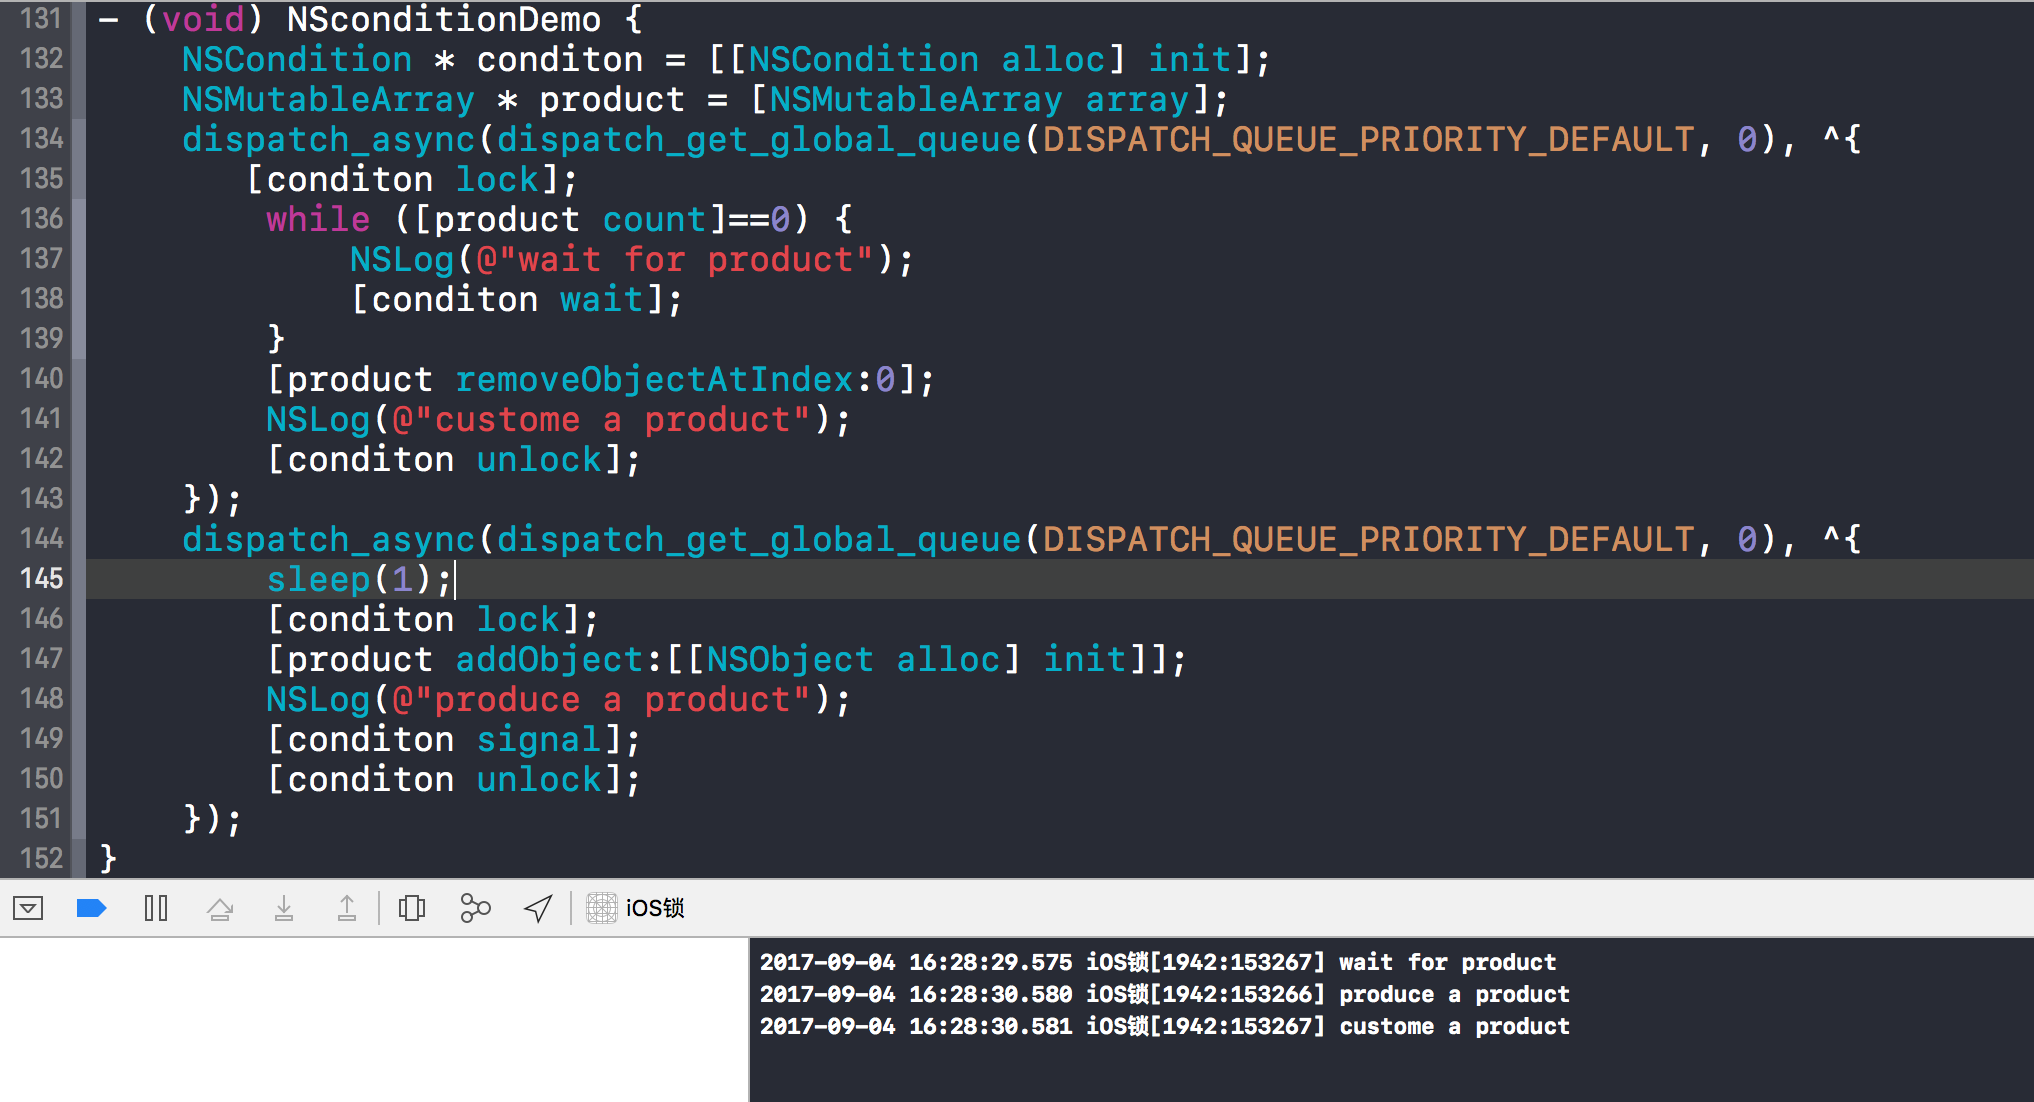Screen dimensions: 2034x1102
Task: Click the Simulate Location arrow icon
Action: point(538,908)
